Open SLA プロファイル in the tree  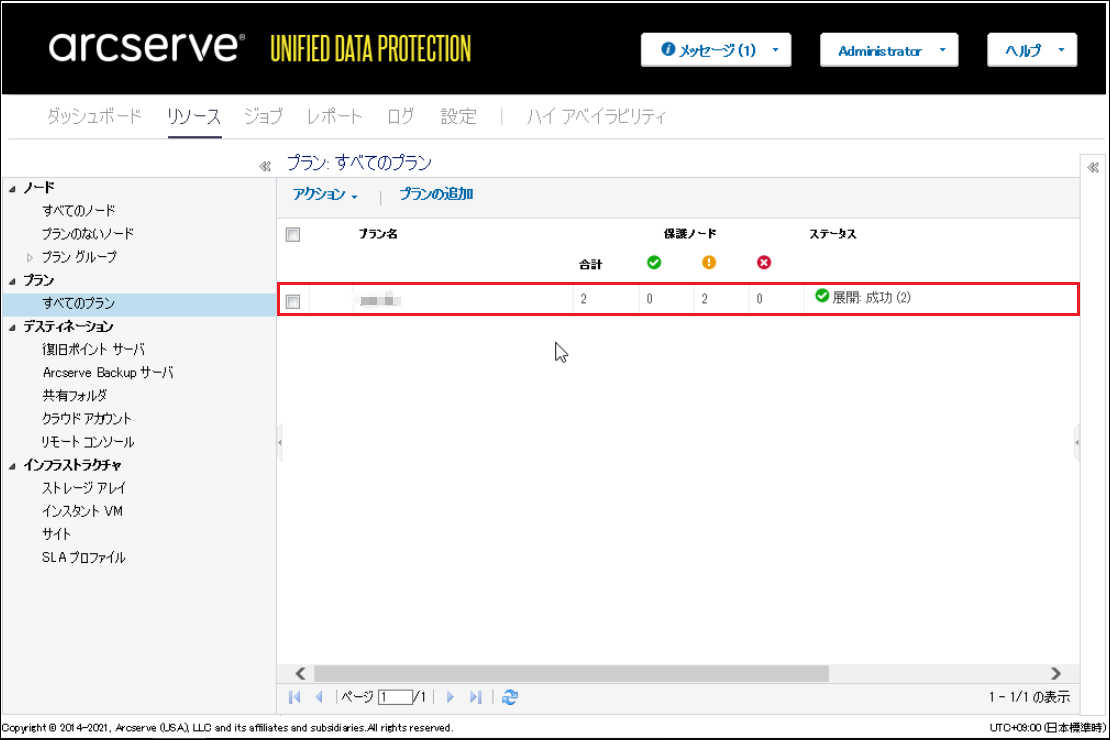[x=84, y=557]
